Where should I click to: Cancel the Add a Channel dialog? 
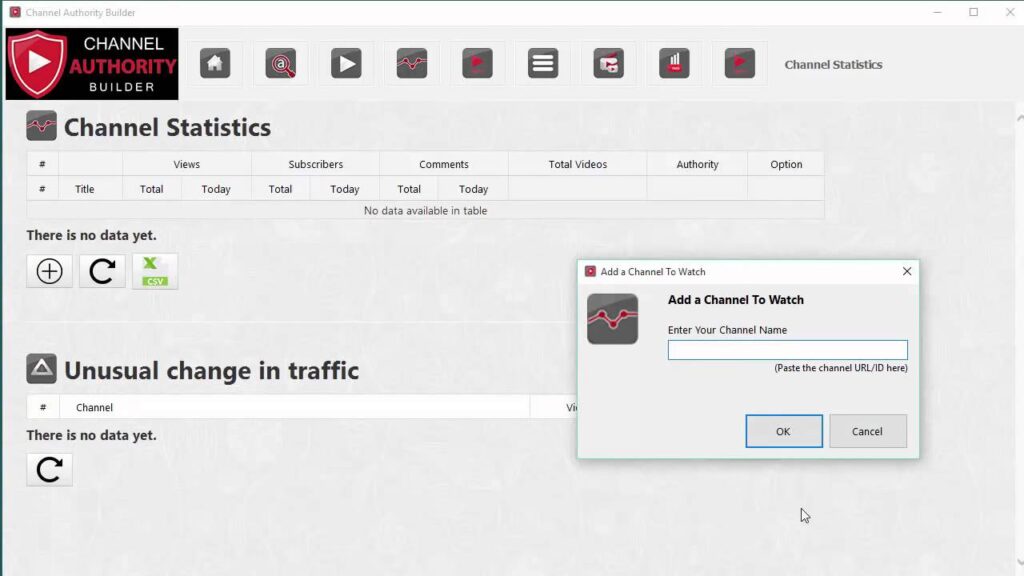click(x=868, y=431)
